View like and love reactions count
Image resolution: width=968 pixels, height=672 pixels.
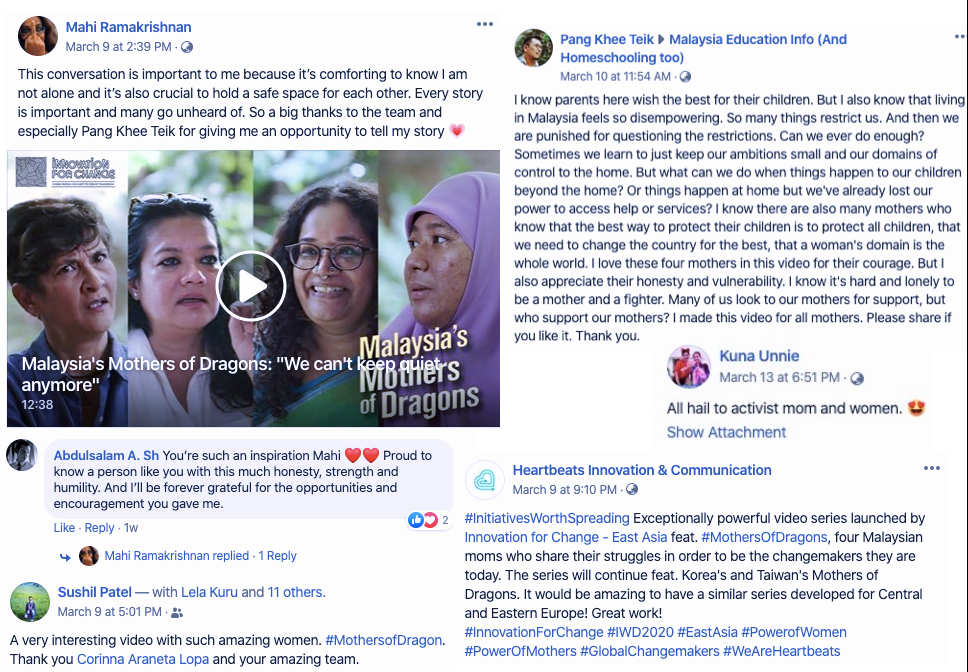(x=428, y=520)
